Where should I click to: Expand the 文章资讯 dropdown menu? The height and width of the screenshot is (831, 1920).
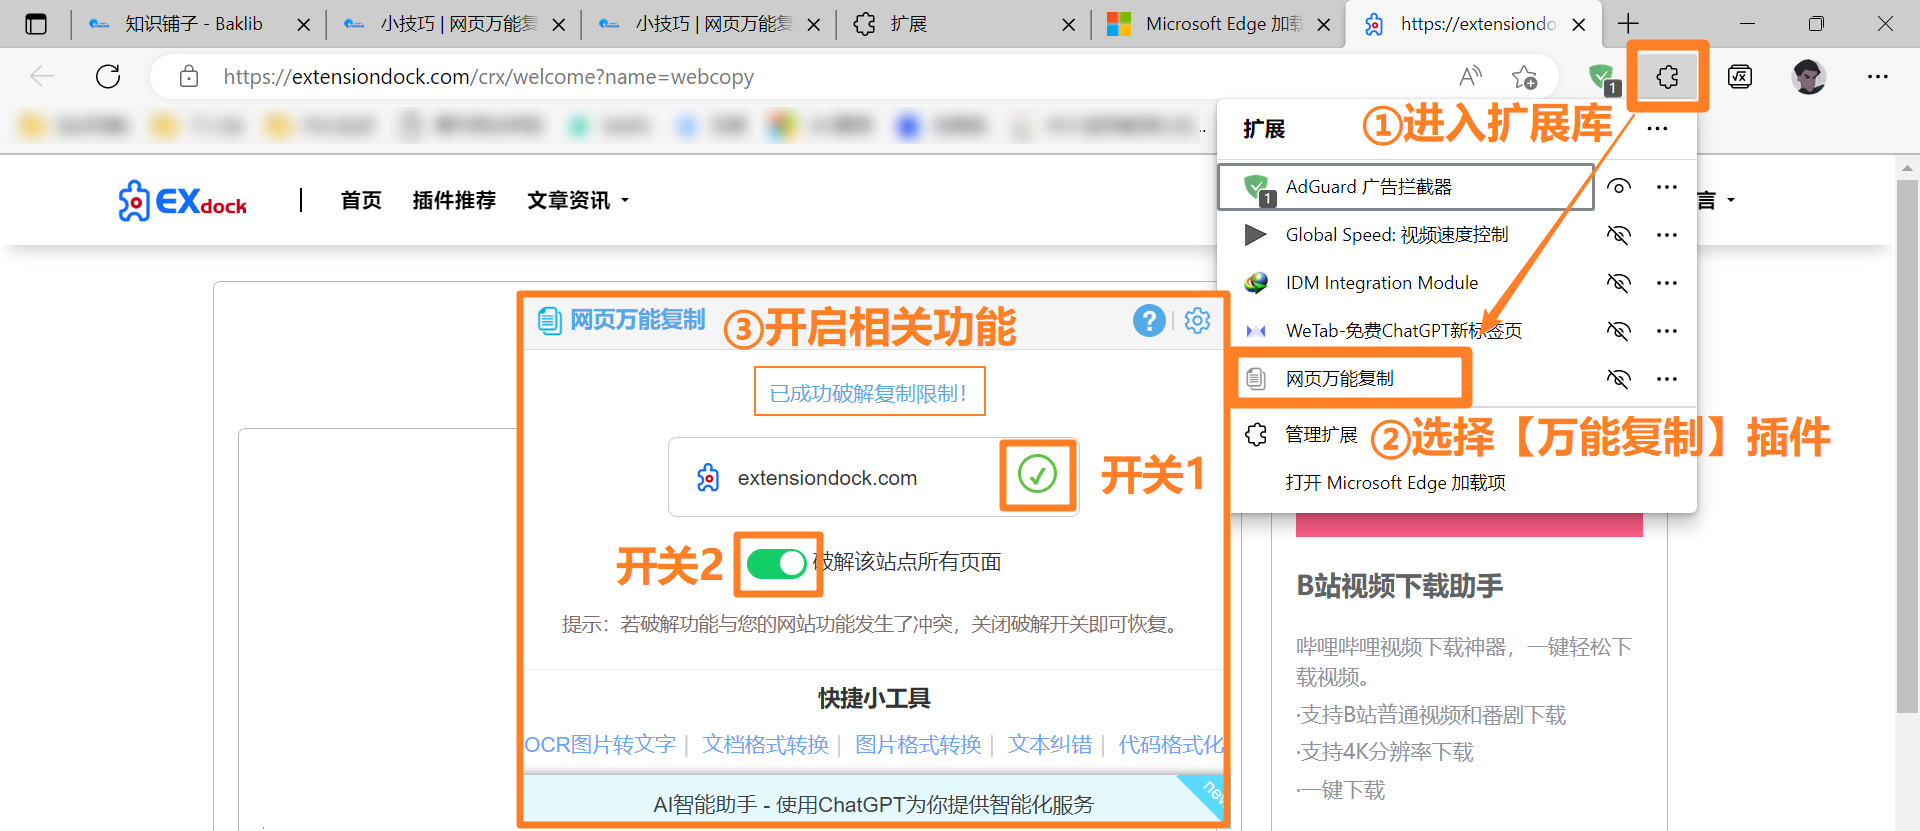click(578, 201)
